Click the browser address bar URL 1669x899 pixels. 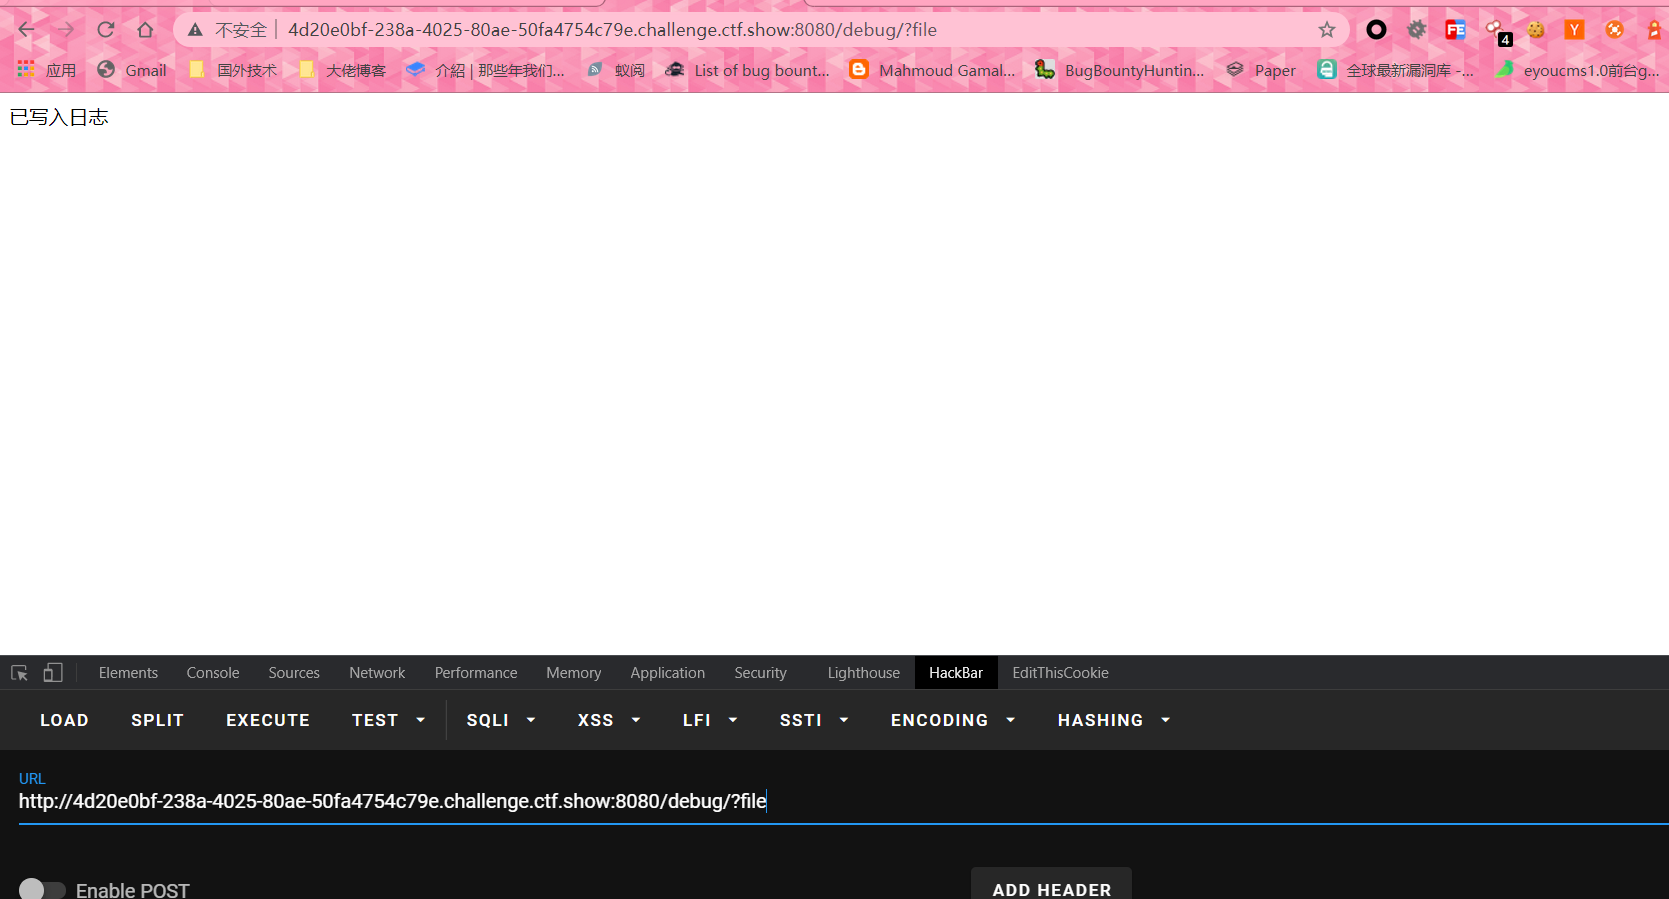pos(612,30)
